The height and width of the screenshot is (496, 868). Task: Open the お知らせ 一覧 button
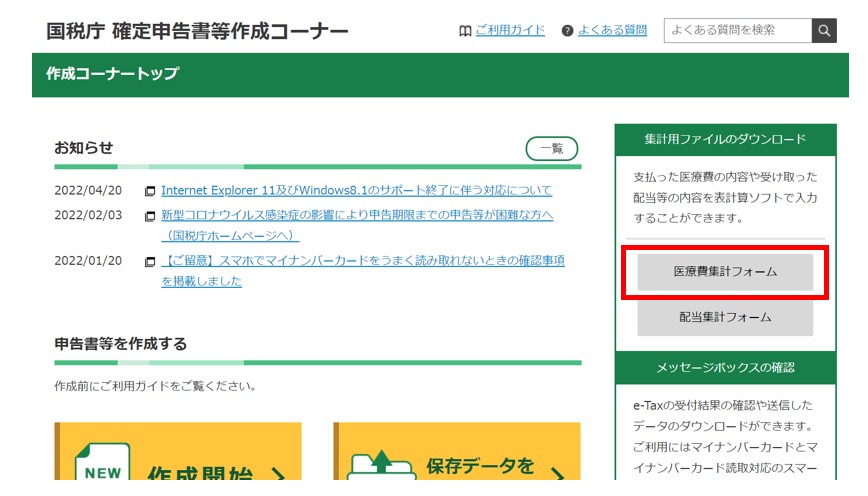(x=551, y=148)
